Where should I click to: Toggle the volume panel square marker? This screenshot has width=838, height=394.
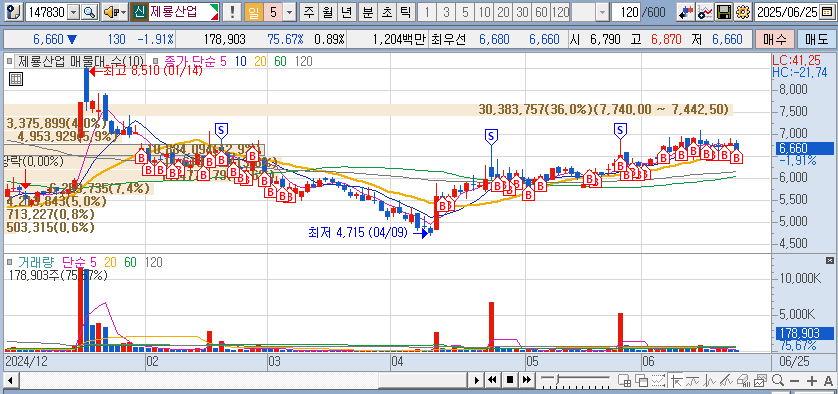click(x=9, y=262)
